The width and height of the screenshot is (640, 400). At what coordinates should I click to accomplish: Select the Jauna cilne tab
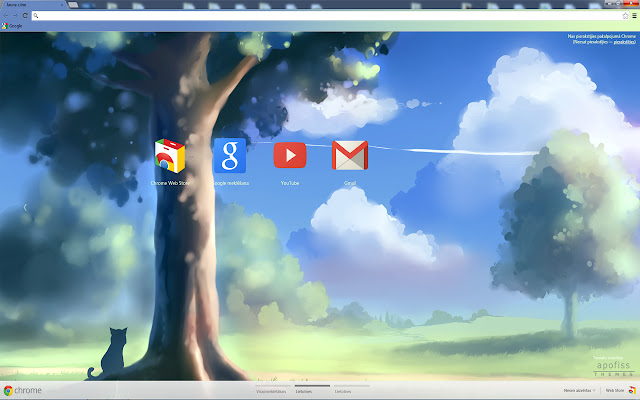[33, 4]
